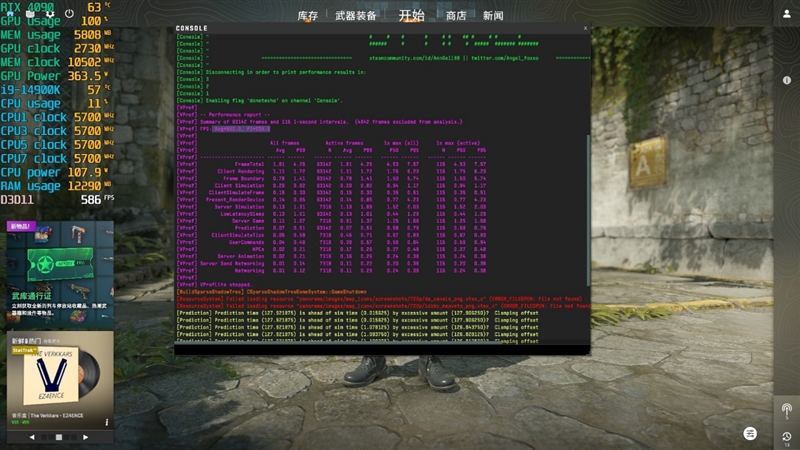Click the StatTrak tag on music kit
Screen dimensions: 800x450
click(x=23, y=351)
